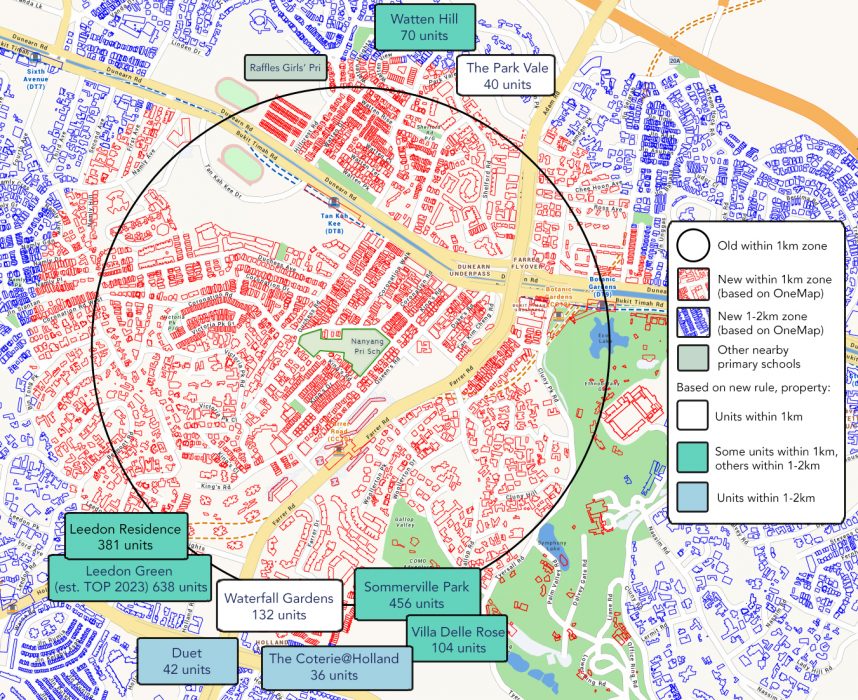The width and height of the screenshot is (858, 700).
Task: Click the red buildings legend swatch
Action: (693, 285)
